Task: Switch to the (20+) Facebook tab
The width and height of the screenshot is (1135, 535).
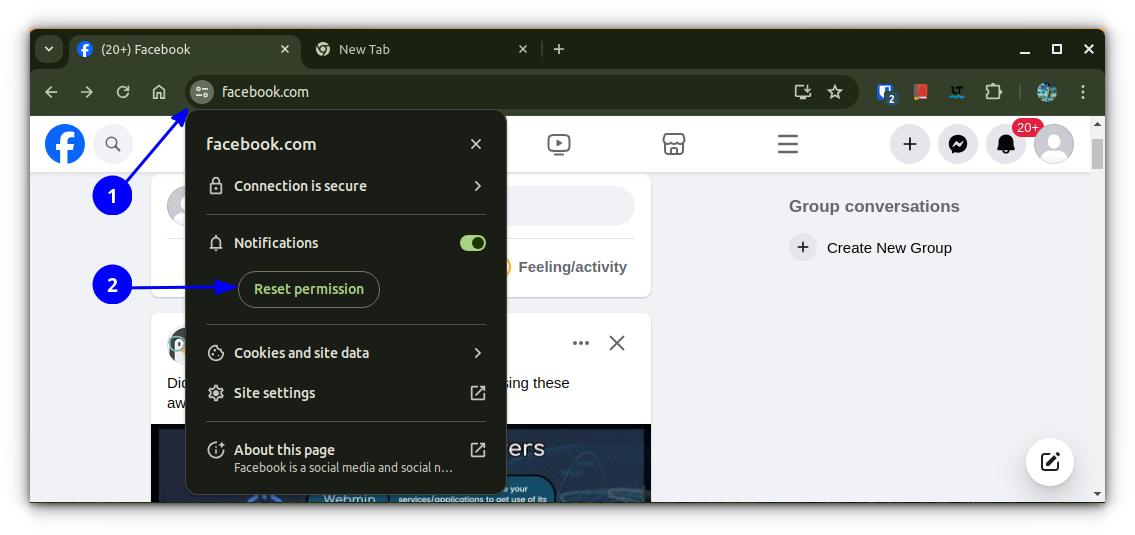Action: pos(185,49)
